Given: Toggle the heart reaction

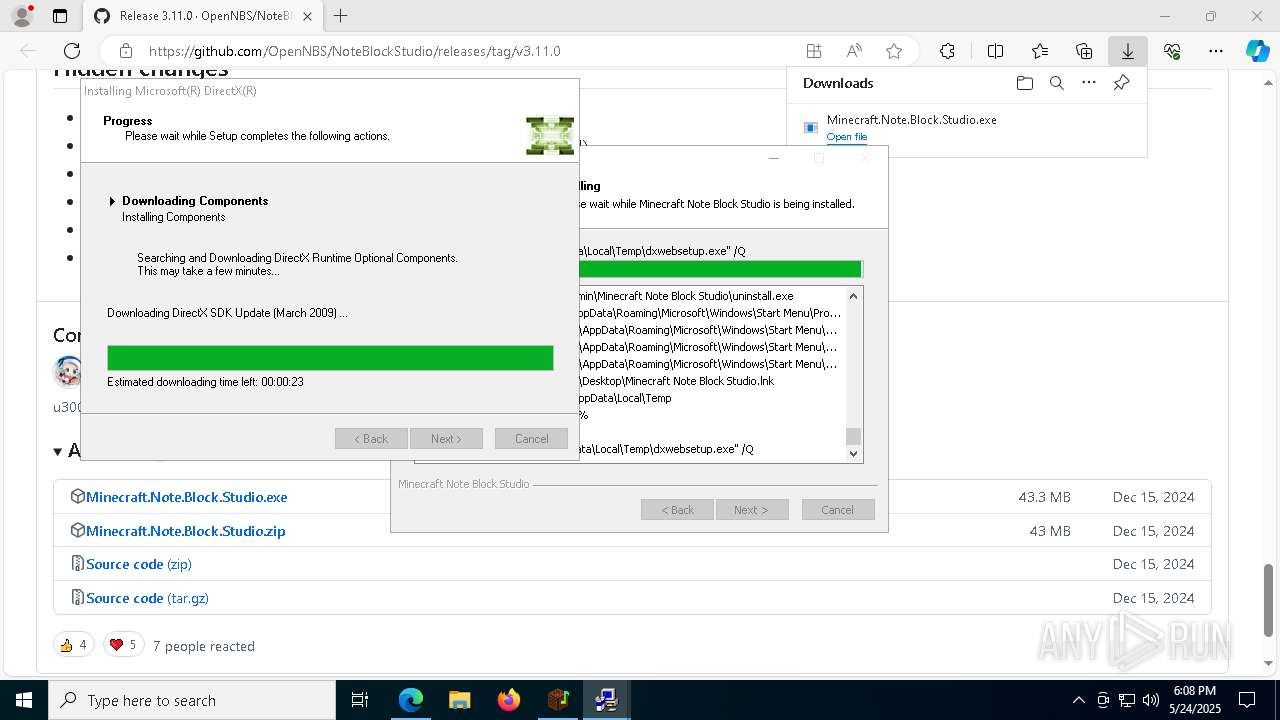Looking at the screenshot, I should (x=123, y=645).
